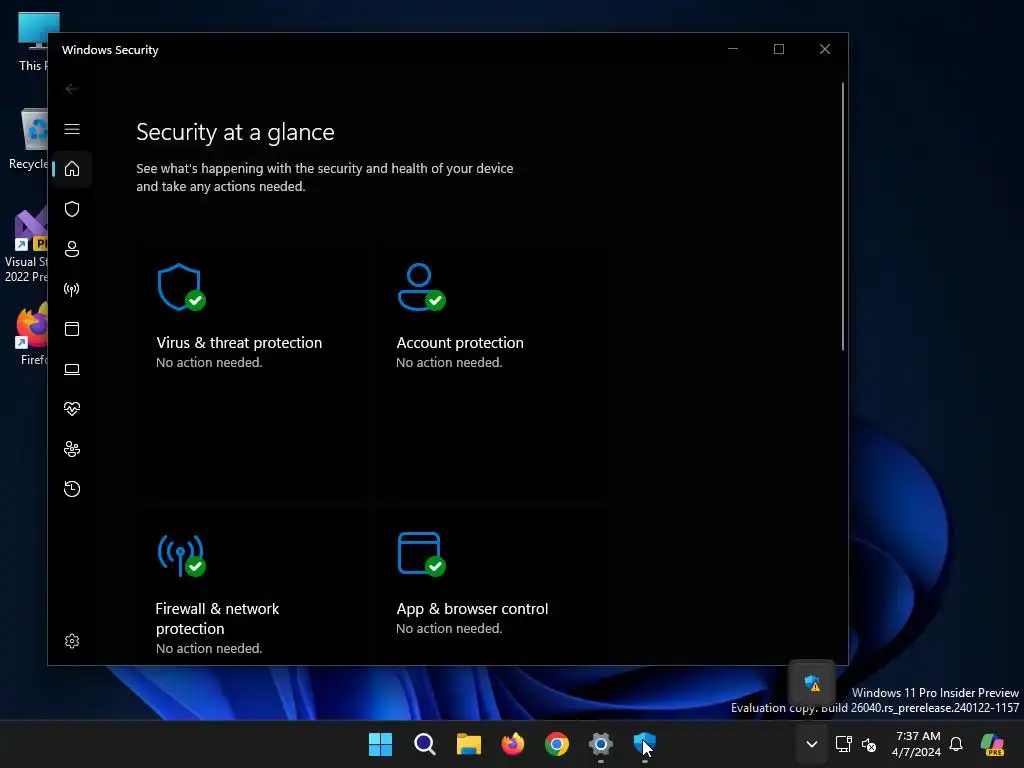
Task: Open the clock showing 7:37 AM
Action: coord(917,744)
